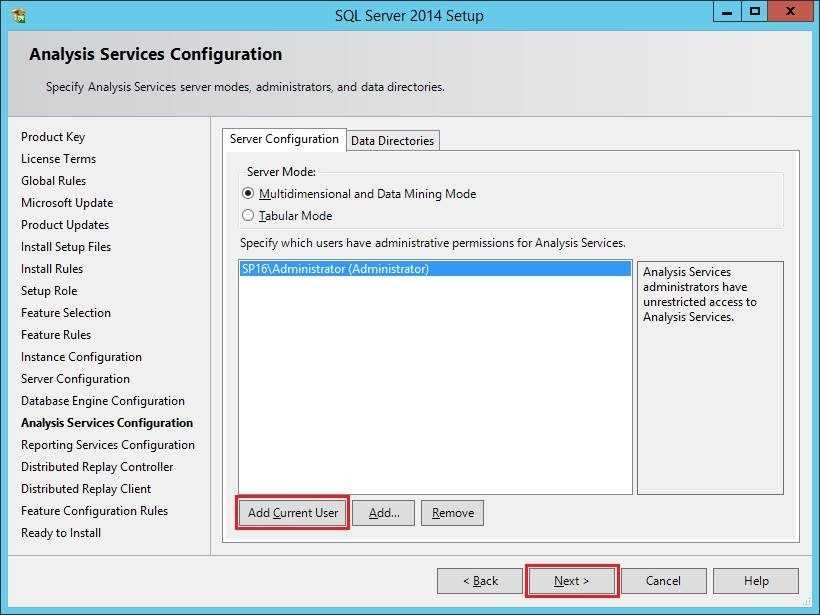The image size is (820, 615).
Task: Click Product Updates step in sidebar
Action: (65, 225)
